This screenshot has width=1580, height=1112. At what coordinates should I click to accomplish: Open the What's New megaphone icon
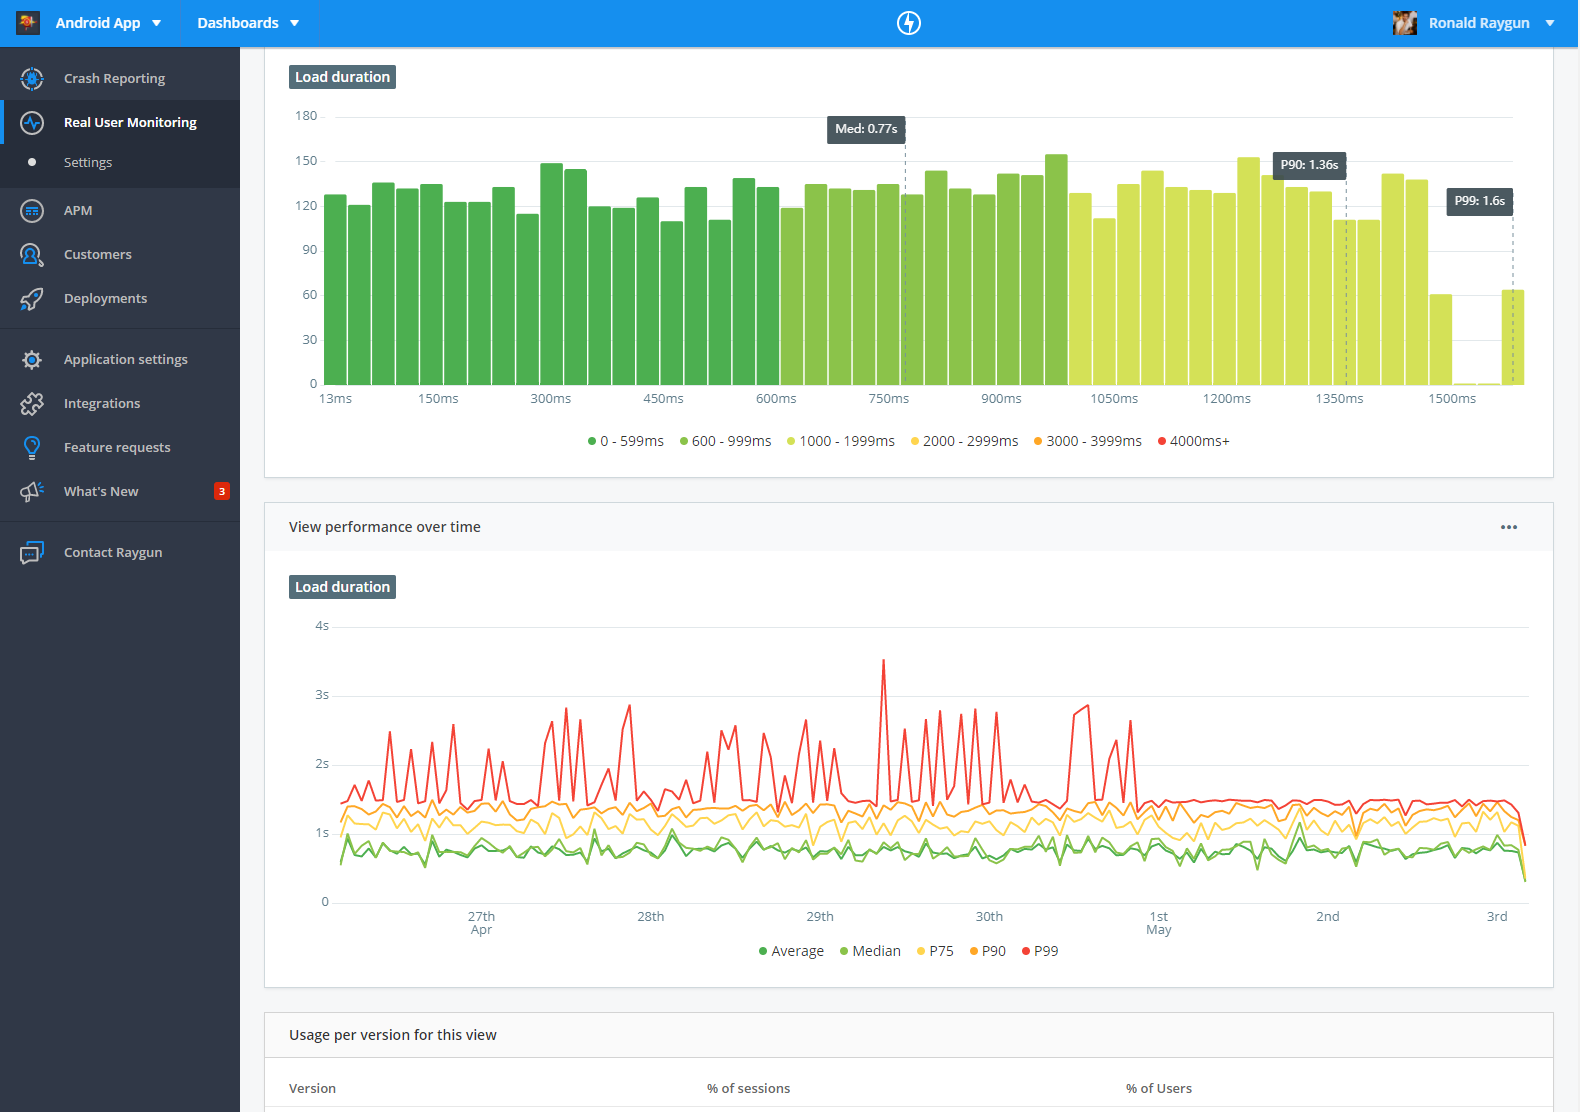(x=32, y=491)
